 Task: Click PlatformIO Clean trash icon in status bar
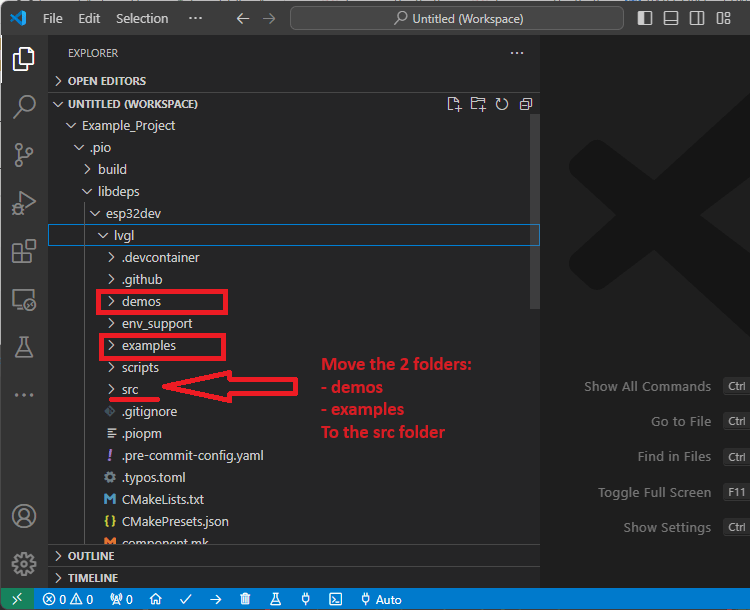pyautogui.click(x=245, y=599)
